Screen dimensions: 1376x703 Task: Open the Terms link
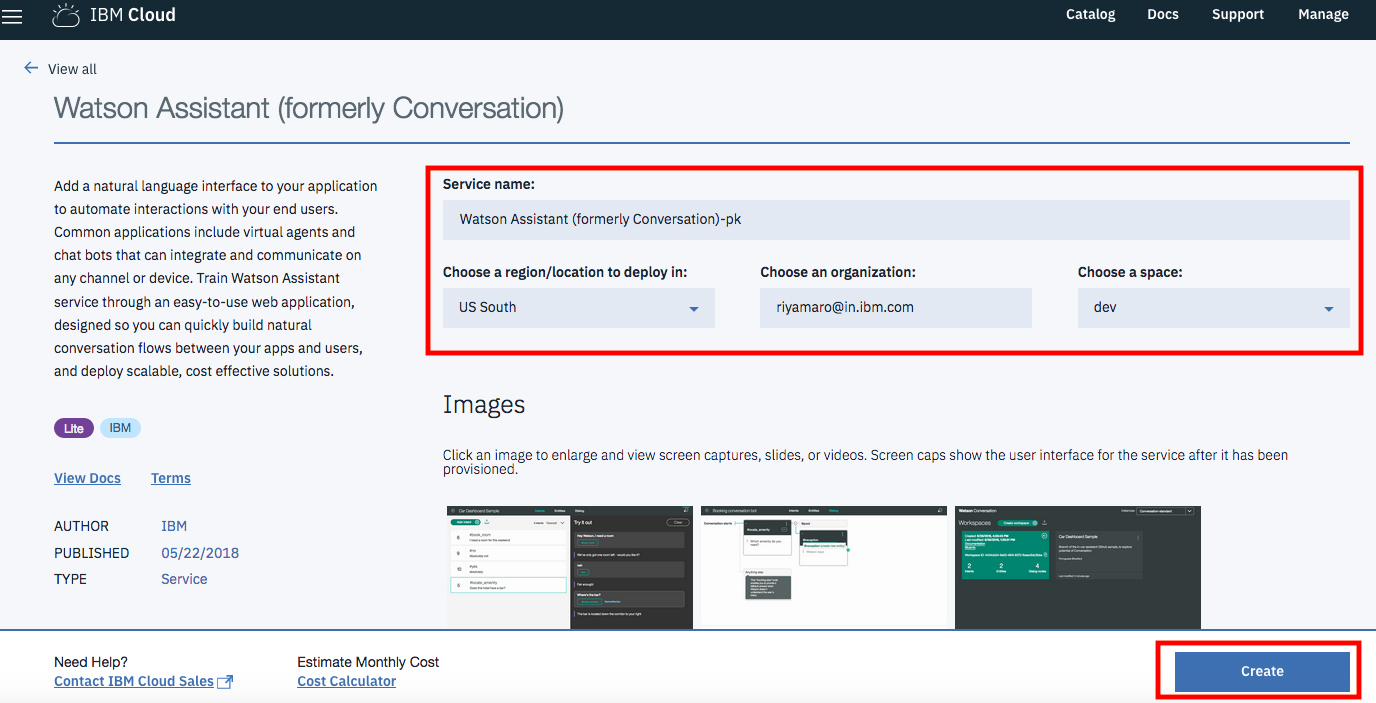click(171, 478)
